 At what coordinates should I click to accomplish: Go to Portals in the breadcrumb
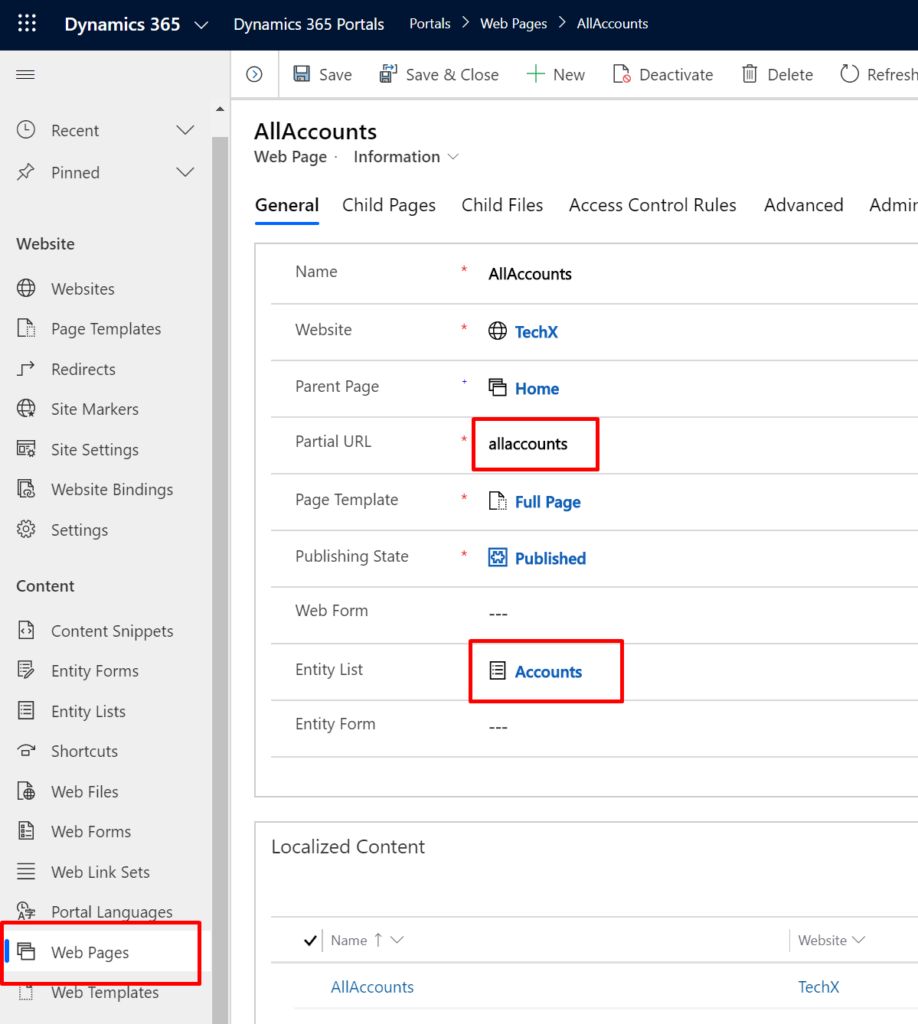(x=430, y=24)
